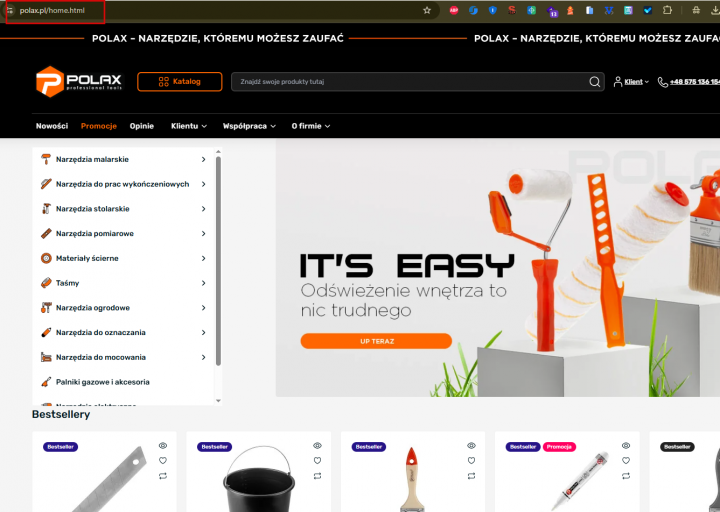Compare the blade product arrows icon

pyautogui.click(x=163, y=476)
